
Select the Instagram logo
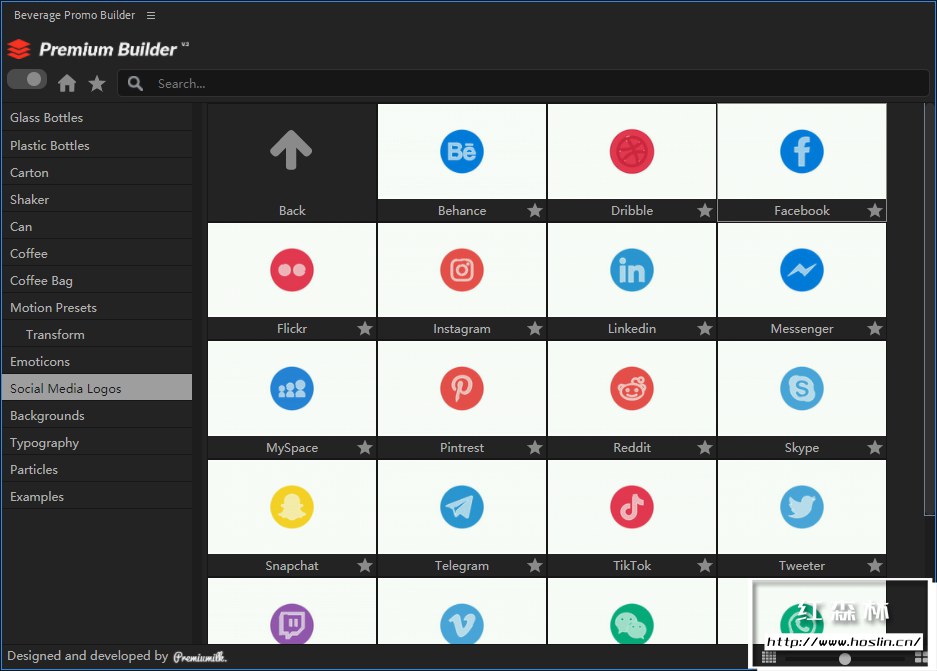[461, 270]
